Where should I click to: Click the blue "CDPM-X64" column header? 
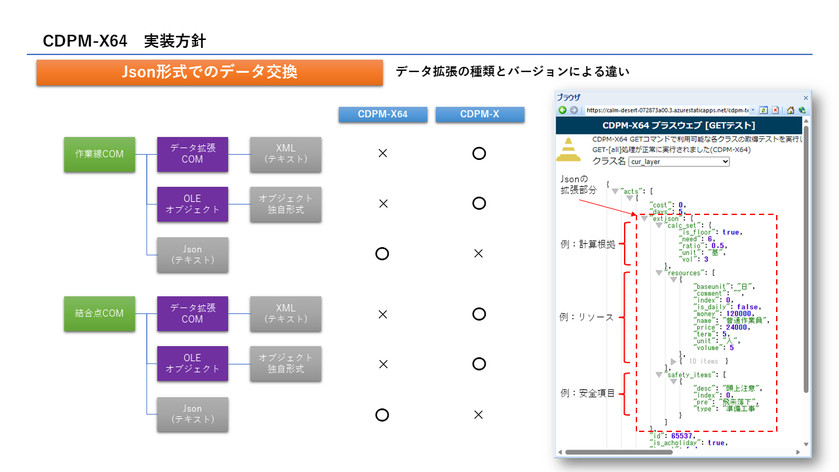383,115
